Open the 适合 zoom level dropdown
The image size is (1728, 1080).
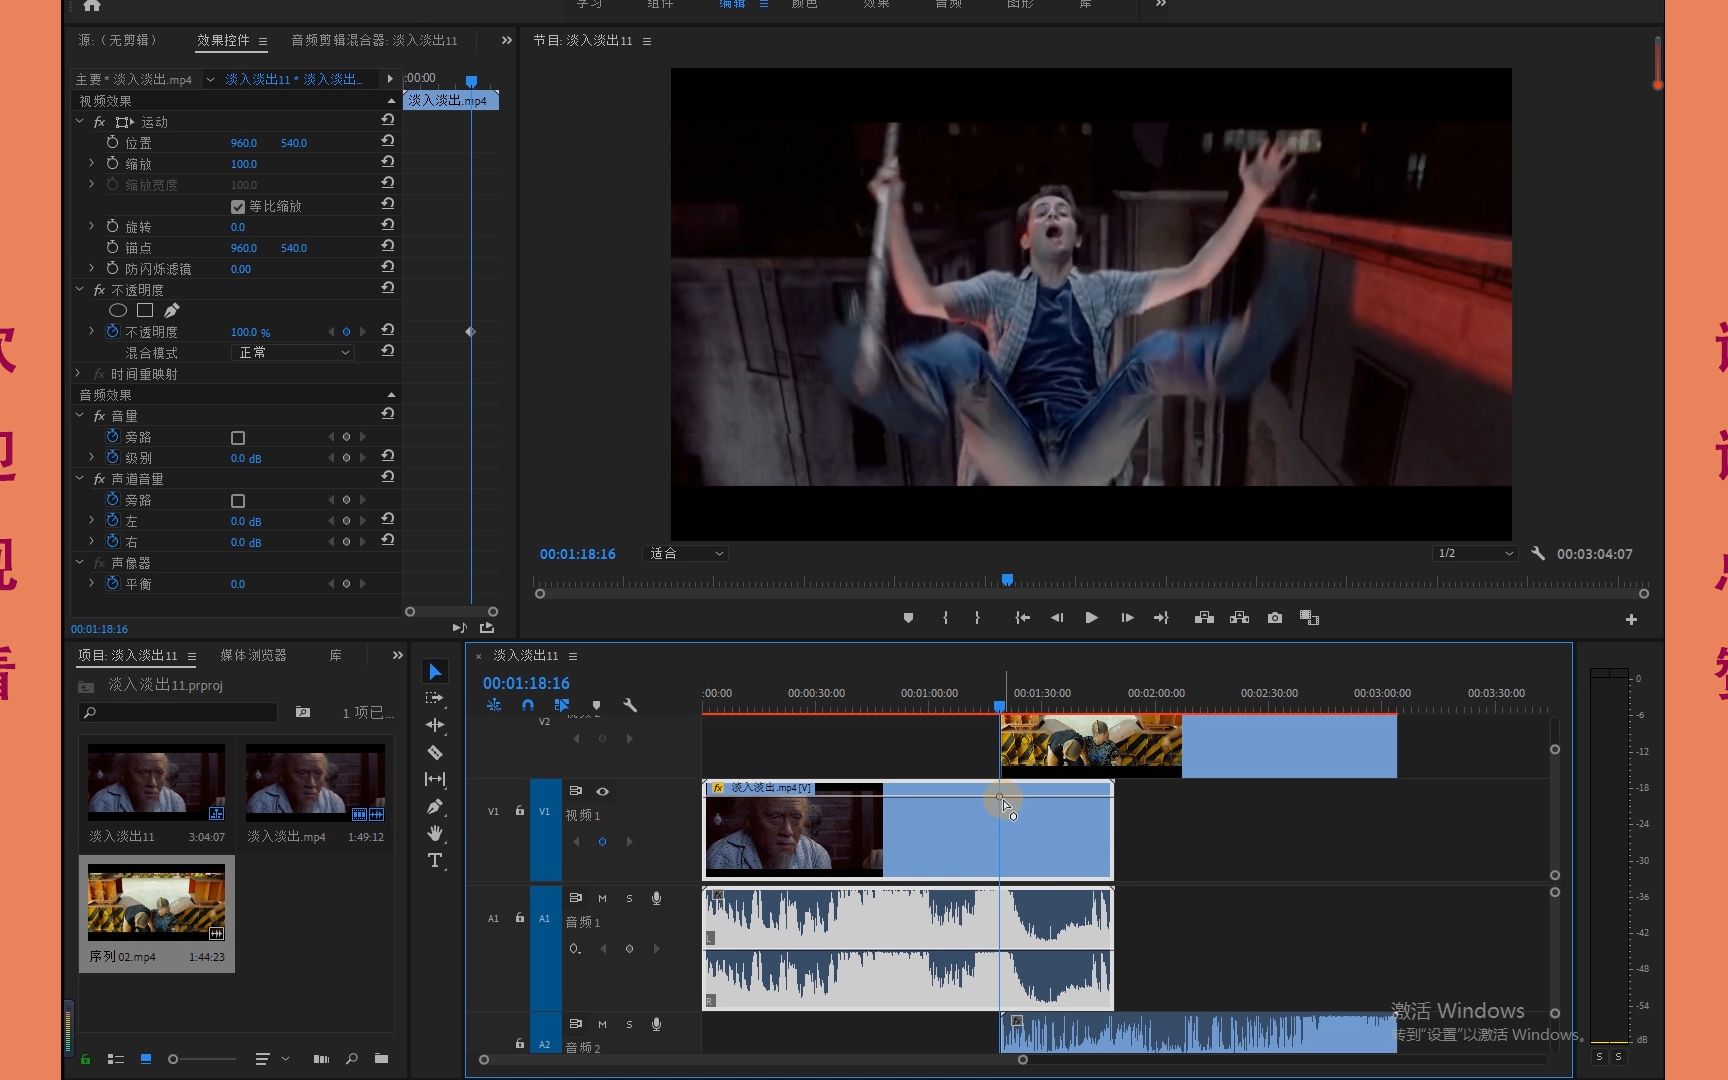click(685, 553)
